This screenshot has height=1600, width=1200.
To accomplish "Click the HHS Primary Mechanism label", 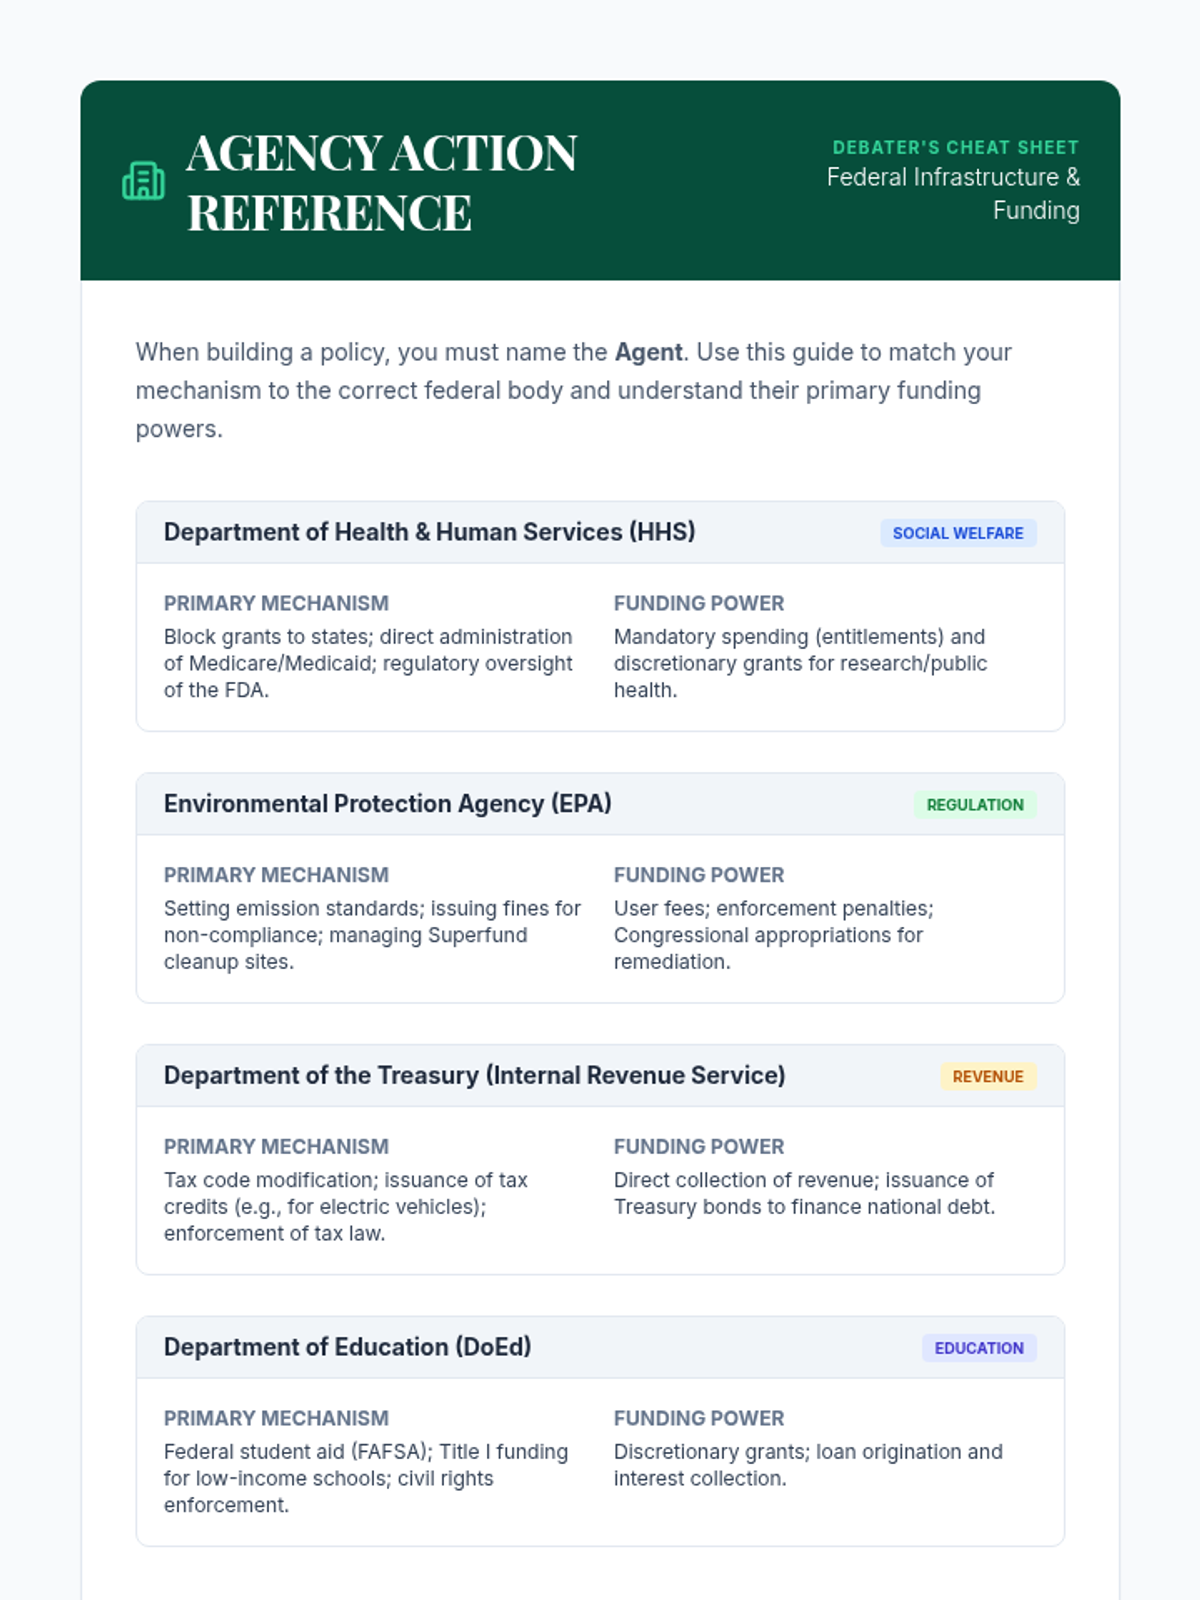I will click(276, 603).
